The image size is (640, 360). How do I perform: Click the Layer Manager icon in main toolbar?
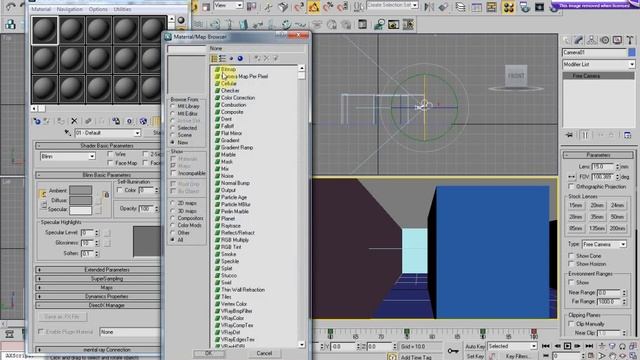460,7
